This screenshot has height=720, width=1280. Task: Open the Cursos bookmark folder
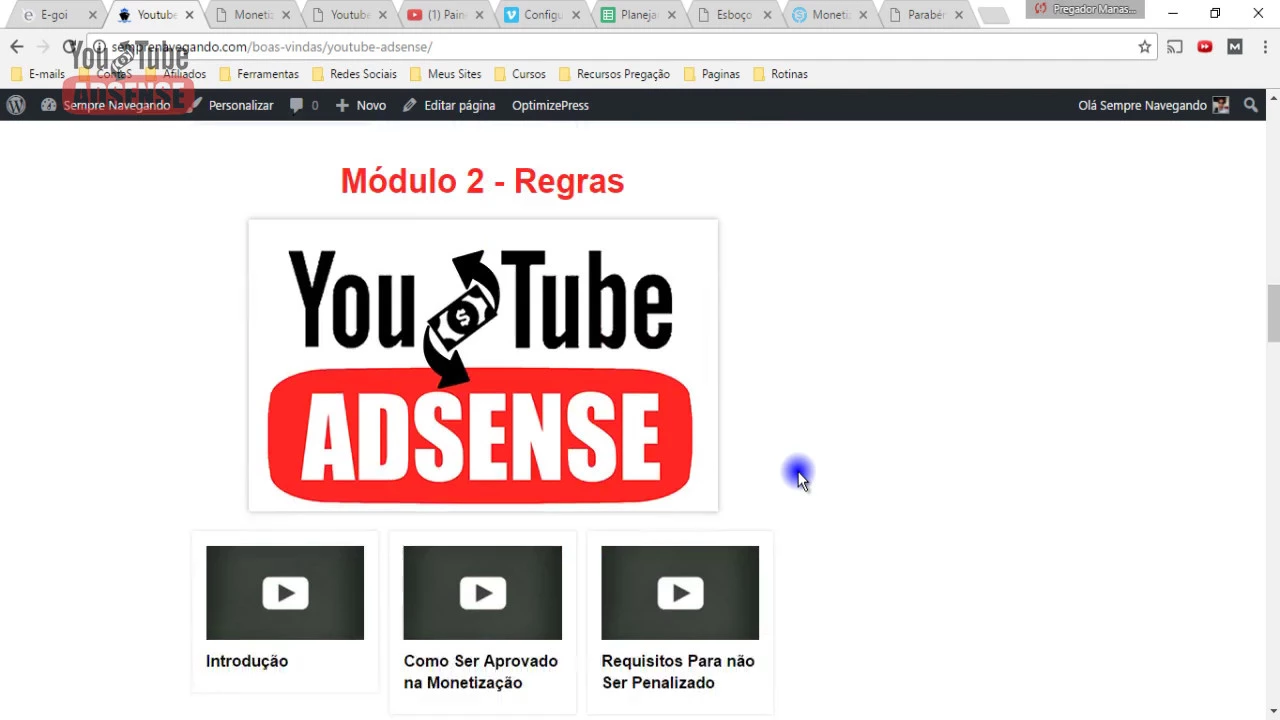point(519,74)
